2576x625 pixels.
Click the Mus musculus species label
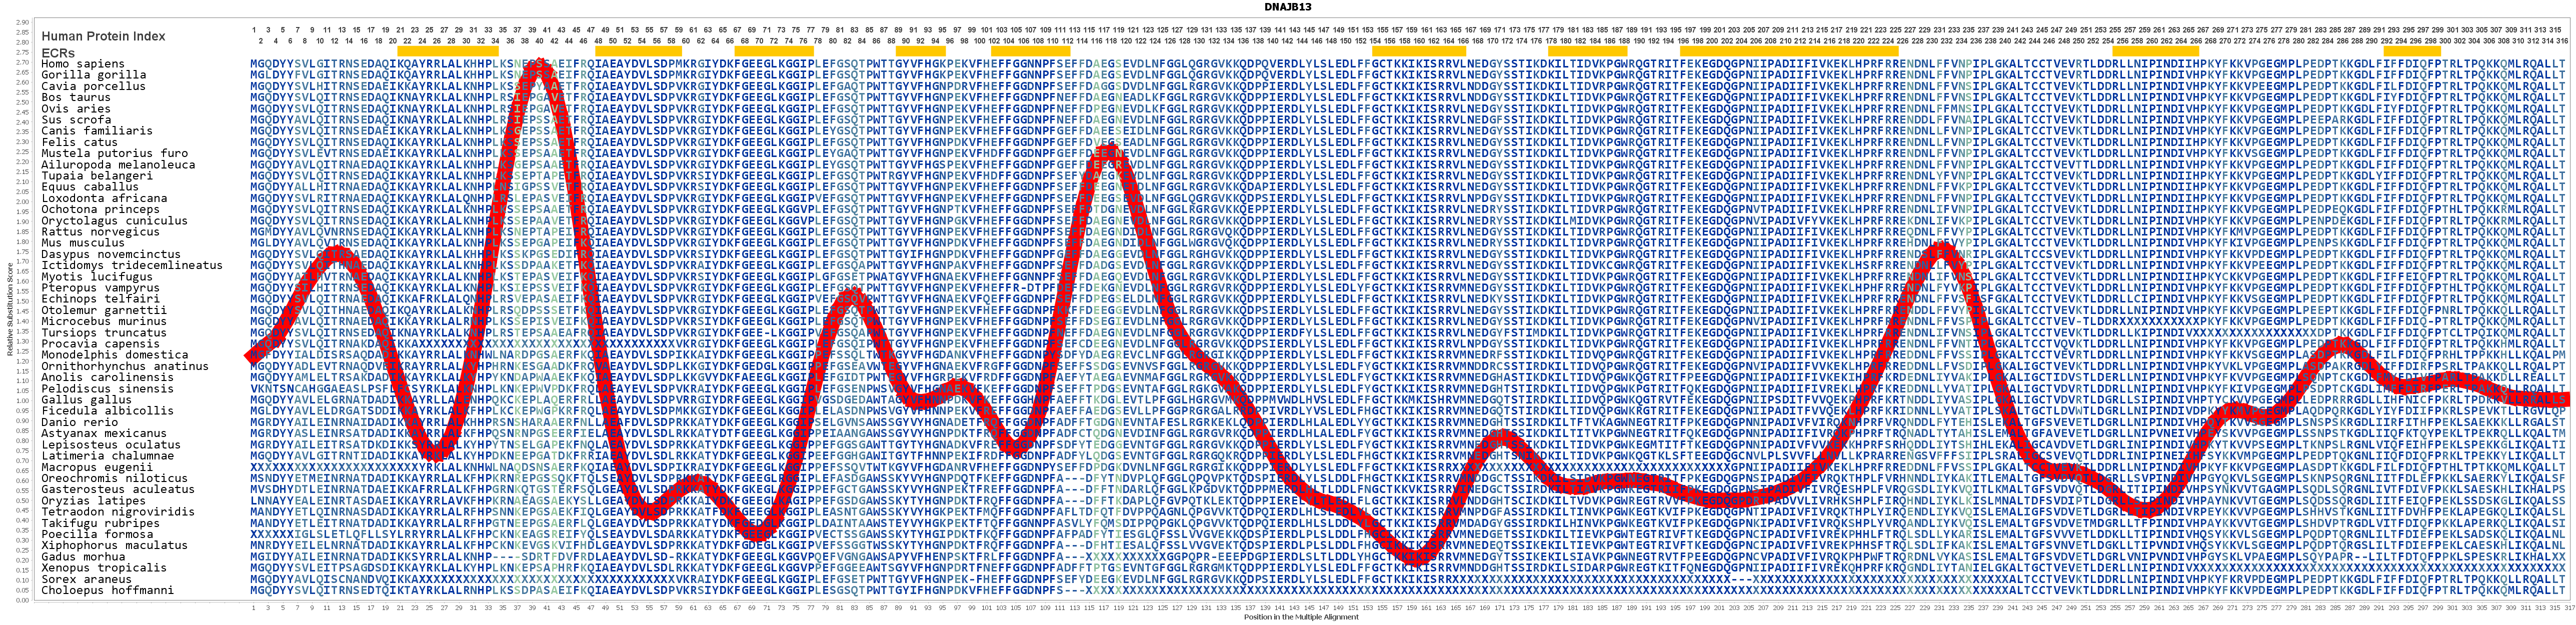[x=83, y=243]
